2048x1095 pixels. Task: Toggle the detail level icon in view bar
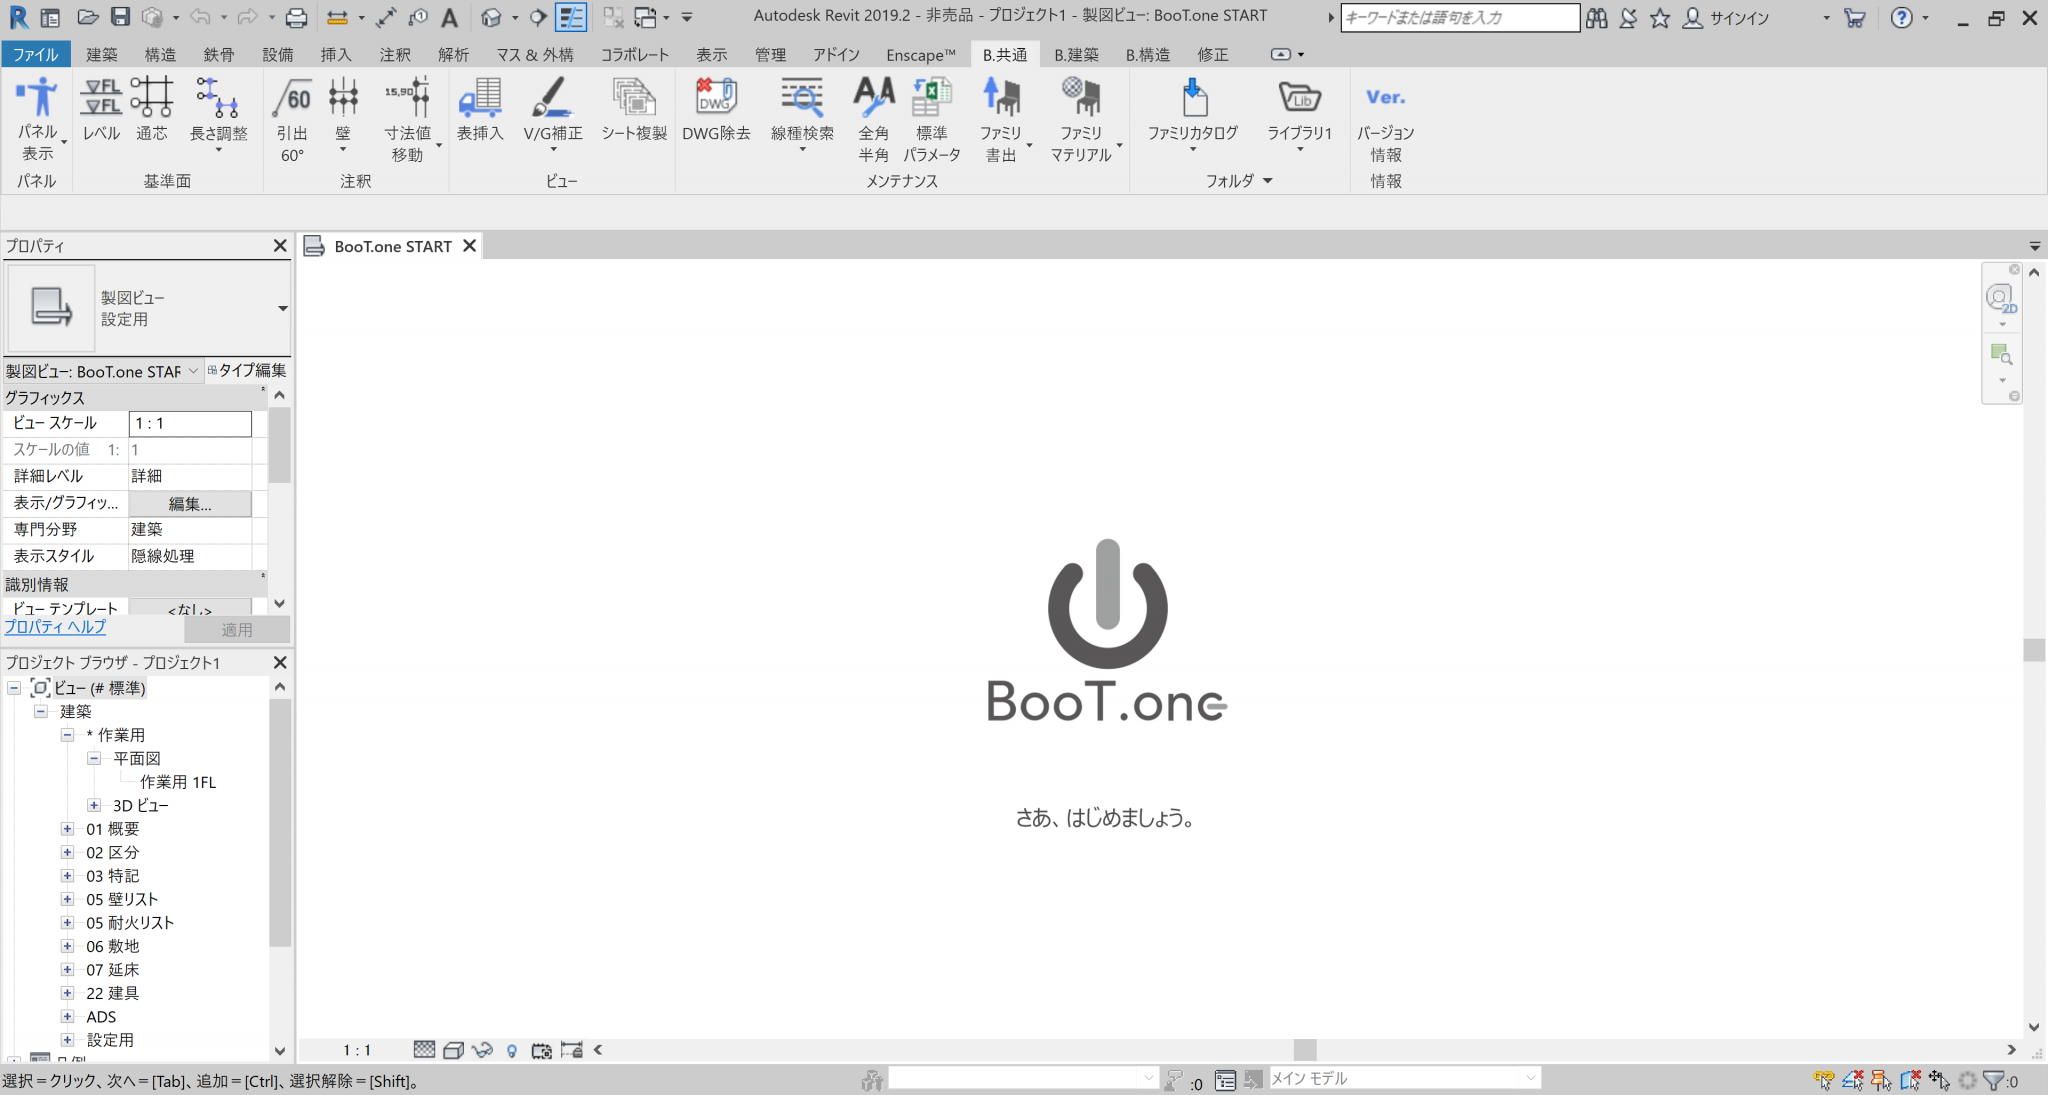(424, 1049)
